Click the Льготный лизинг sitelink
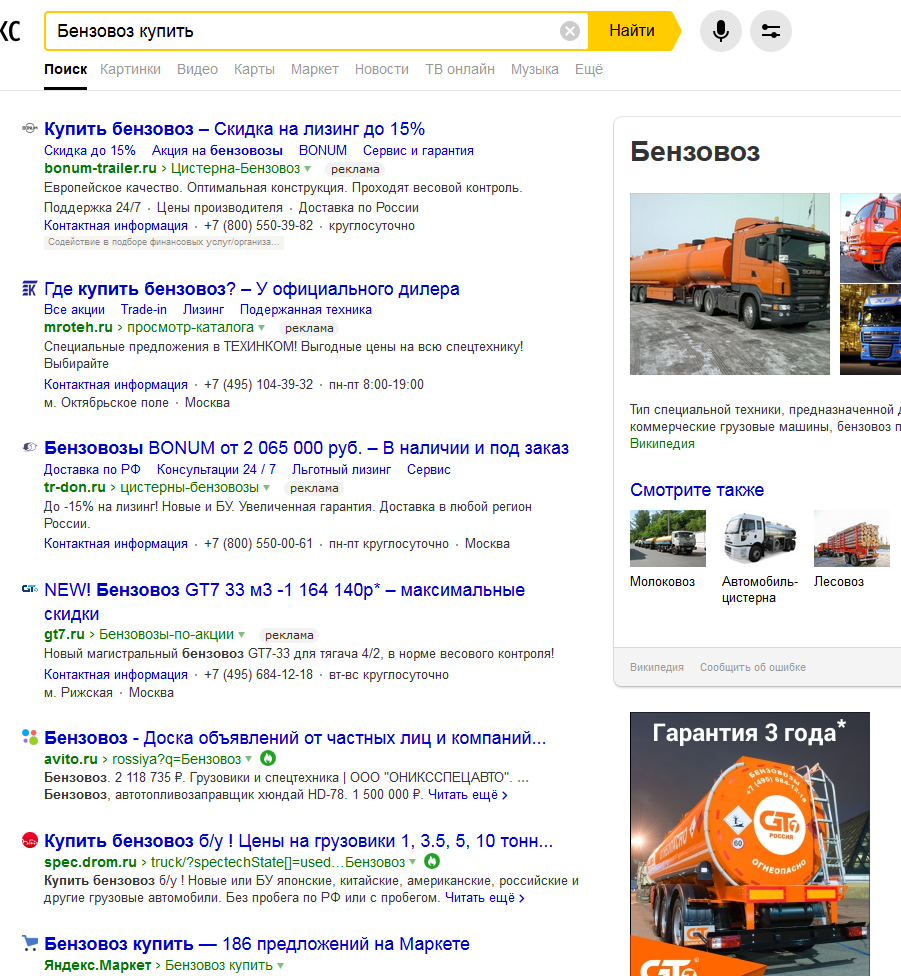 pyautogui.click(x=341, y=469)
